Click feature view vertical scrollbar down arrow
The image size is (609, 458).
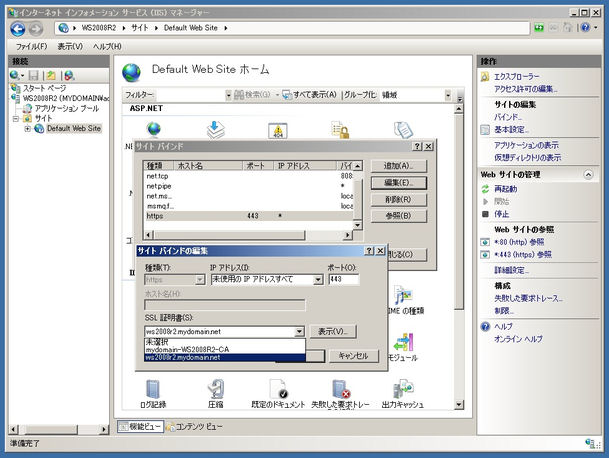point(459,405)
